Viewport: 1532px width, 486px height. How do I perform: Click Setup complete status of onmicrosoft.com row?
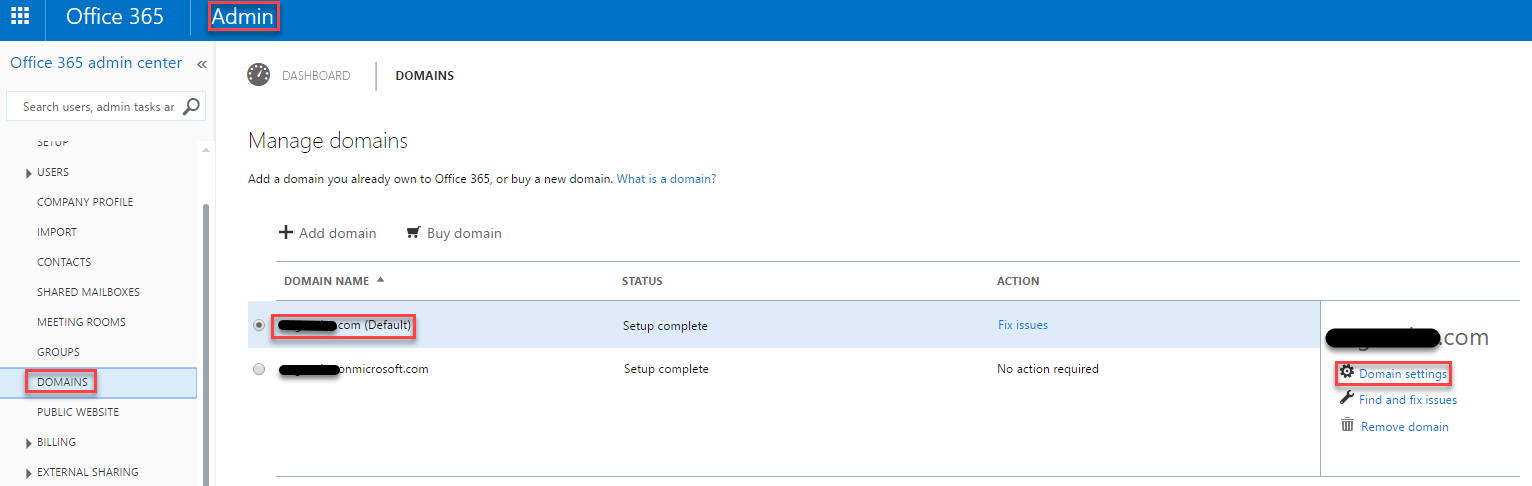coord(666,369)
